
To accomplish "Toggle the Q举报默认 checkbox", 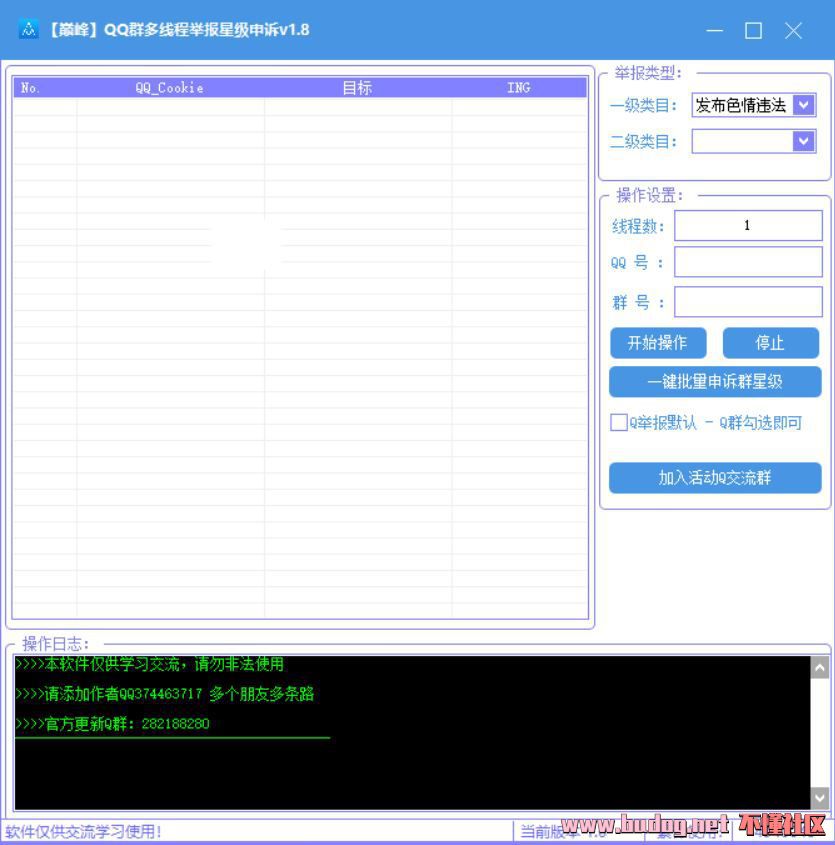I will (618, 422).
